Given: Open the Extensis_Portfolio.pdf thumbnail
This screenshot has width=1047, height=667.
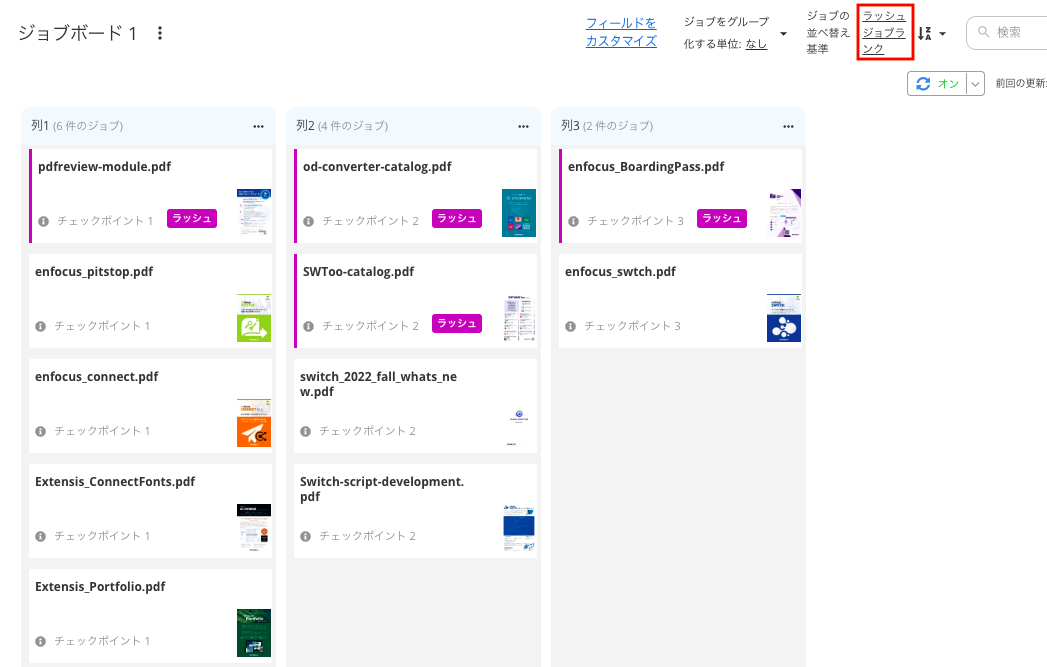Looking at the screenshot, I should coord(254,632).
